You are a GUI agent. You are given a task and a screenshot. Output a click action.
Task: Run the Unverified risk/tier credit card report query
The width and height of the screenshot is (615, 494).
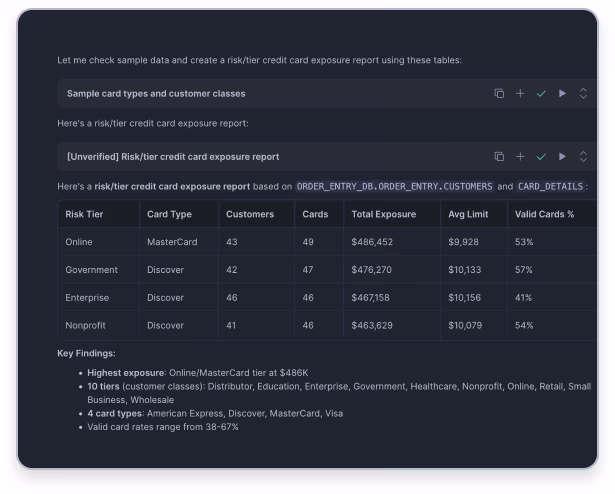[562, 157]
